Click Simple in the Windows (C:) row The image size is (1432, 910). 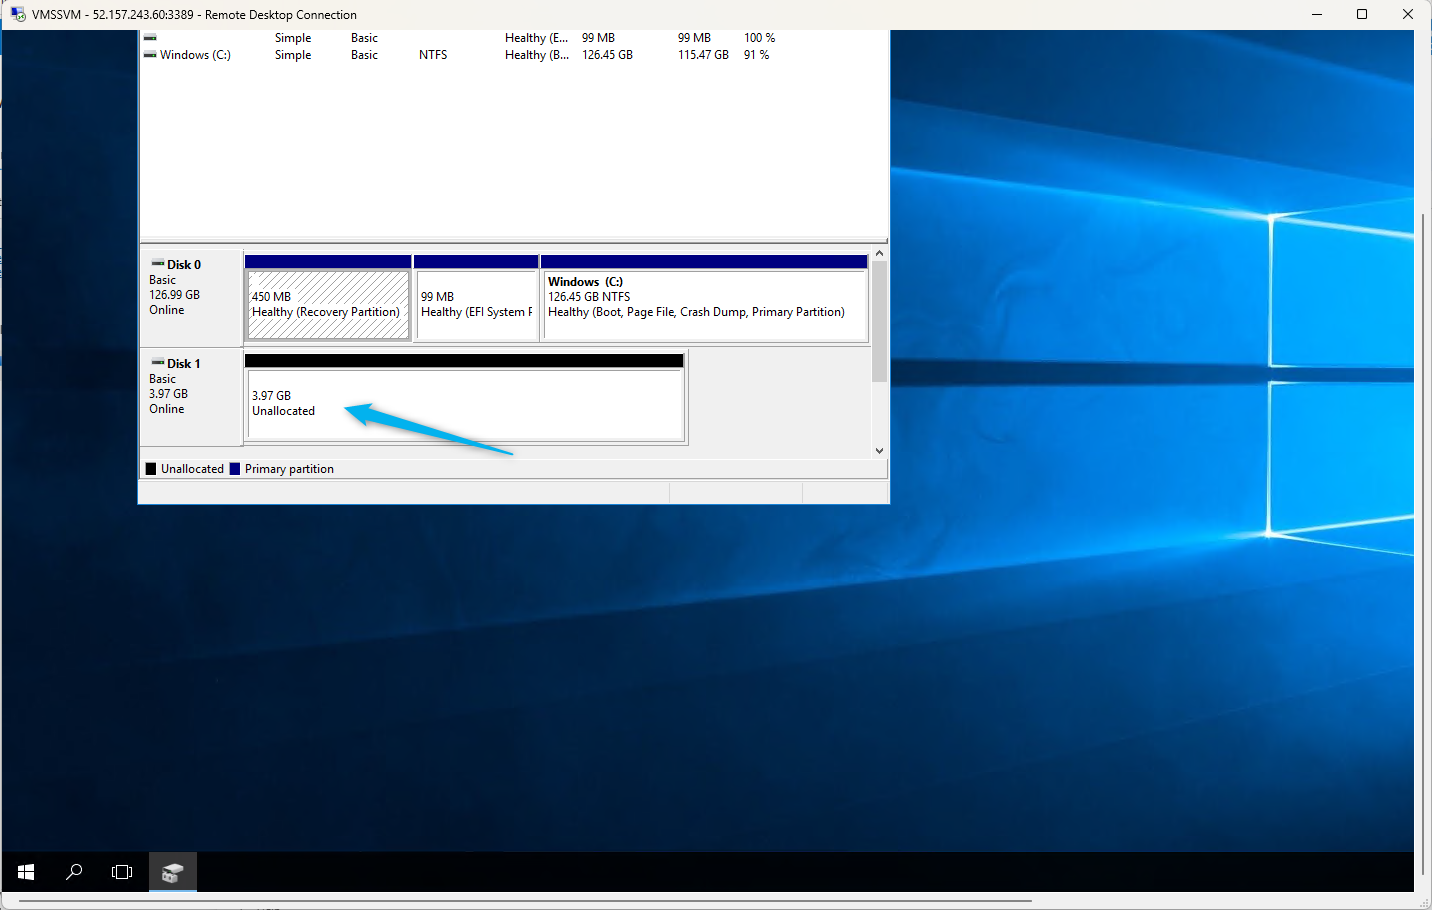point(293,55)
